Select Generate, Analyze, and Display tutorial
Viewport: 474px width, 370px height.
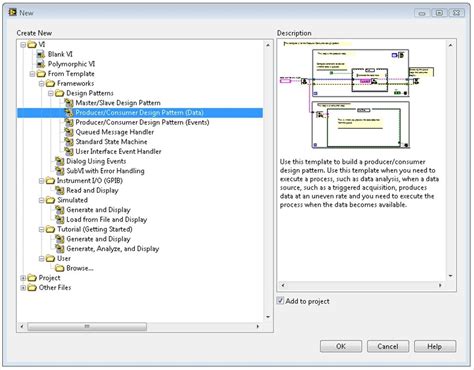[x=113, y=249]
